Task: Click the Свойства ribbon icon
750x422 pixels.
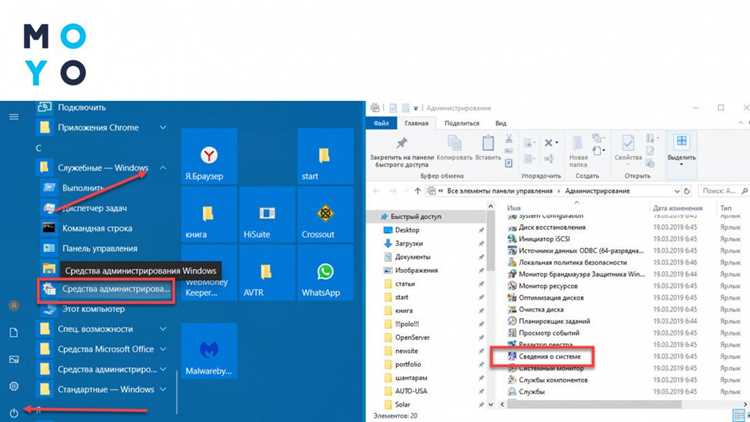Action: pos(628,148)
